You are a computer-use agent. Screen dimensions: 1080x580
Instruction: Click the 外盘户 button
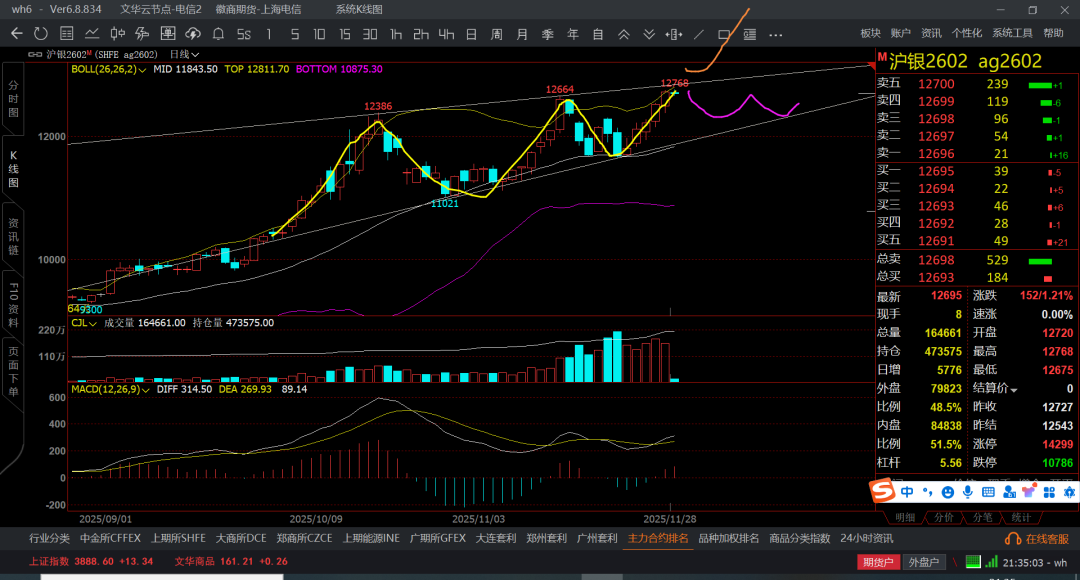(x=923, y=562)
